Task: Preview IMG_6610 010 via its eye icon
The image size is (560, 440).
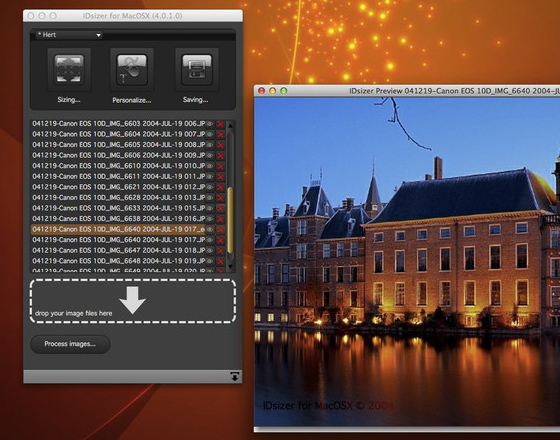Action: [x=210, y=166]
